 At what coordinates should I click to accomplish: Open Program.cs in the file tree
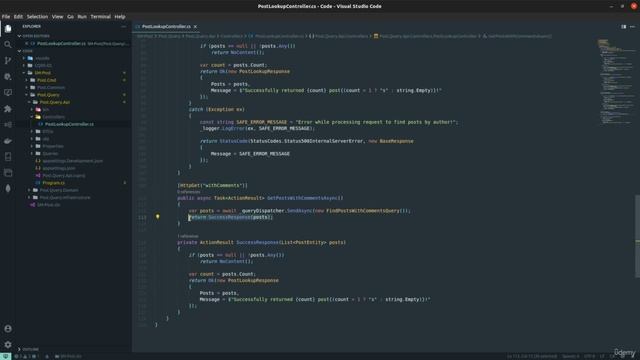(53, 183)
